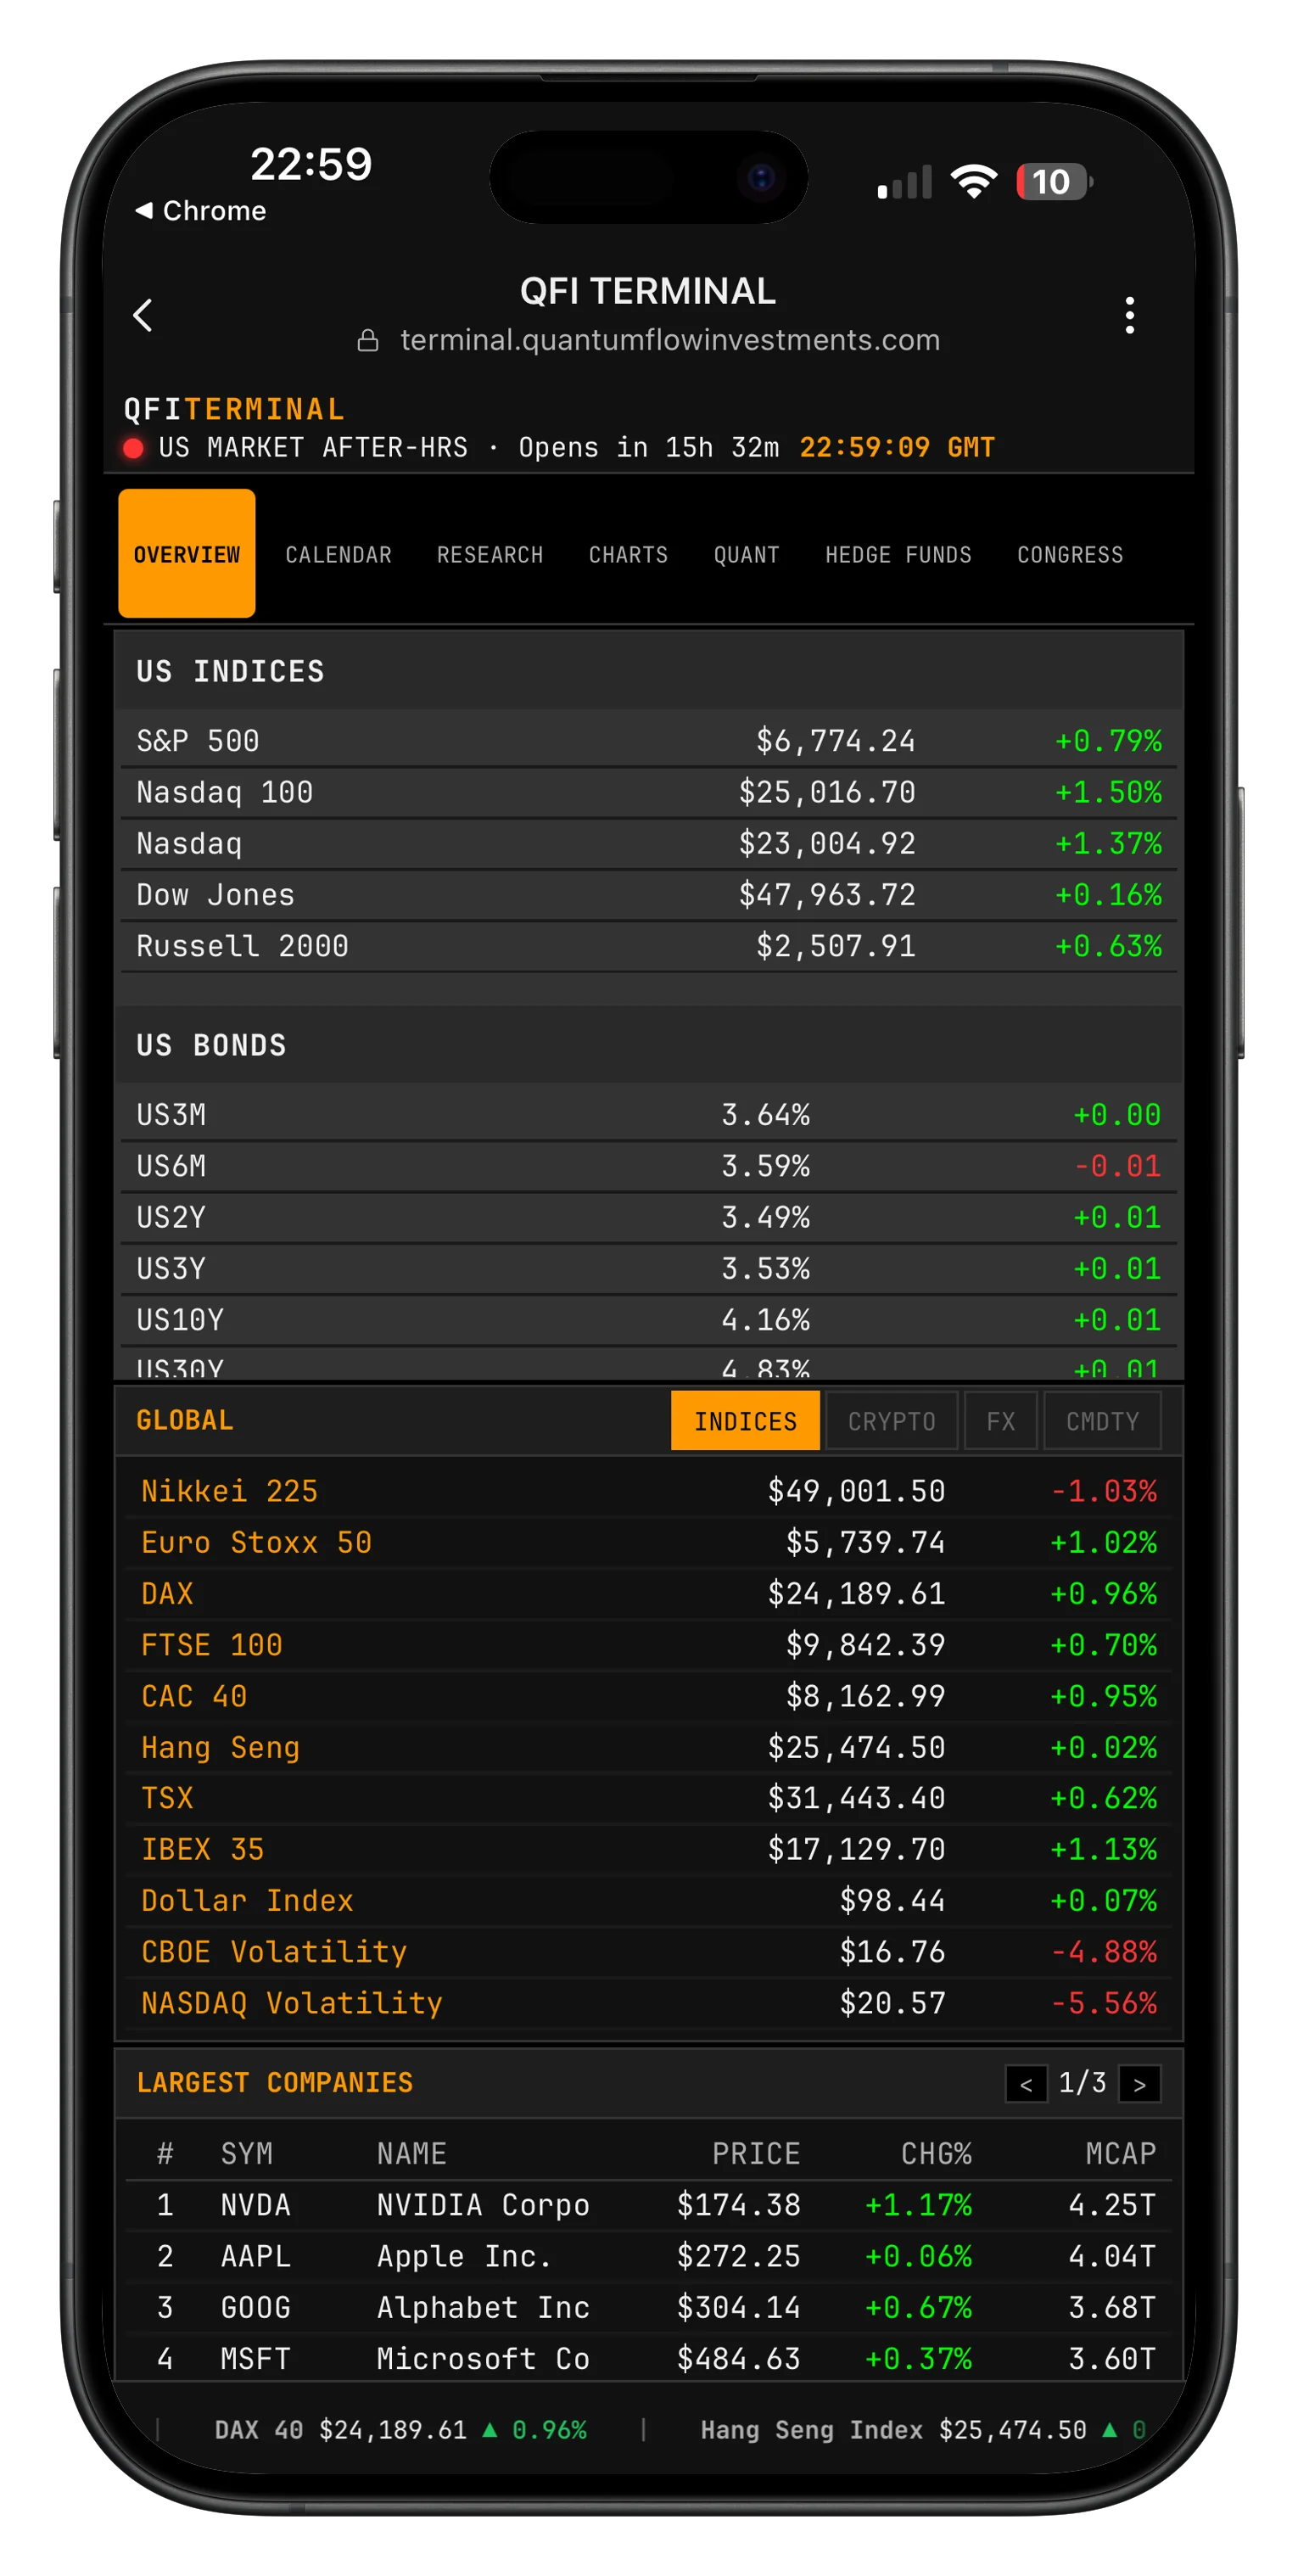The width and height of the screenshot is (1298, 2576).
Task: Tap the terminal URL address field
Action: point(670,341)
